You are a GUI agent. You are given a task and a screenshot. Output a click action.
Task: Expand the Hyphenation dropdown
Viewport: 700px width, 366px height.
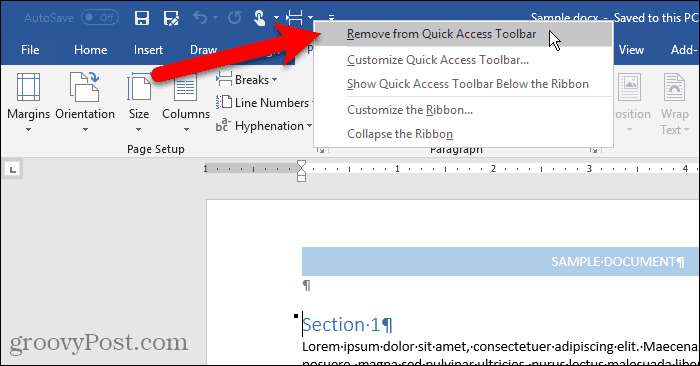tap(264, 126)
